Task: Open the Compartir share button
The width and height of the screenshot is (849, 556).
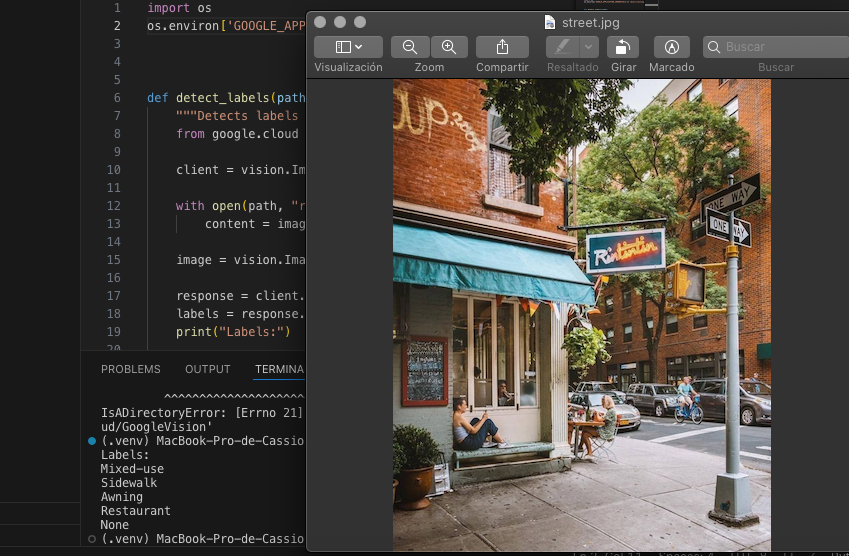Action: pos(502,47)
